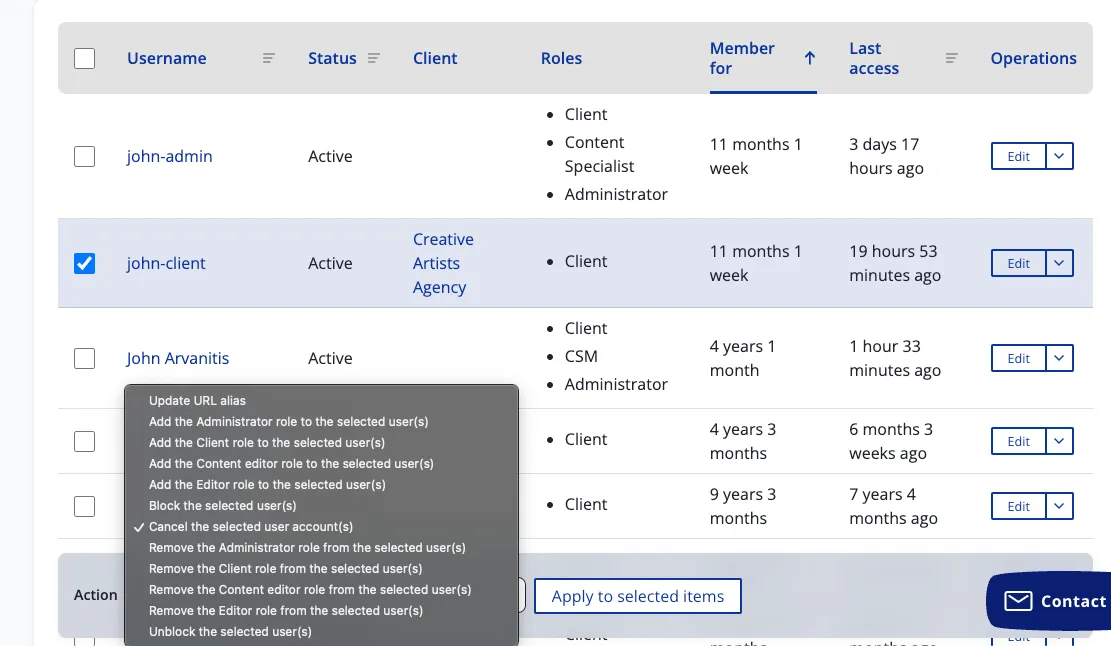The image size is (1111, 646).
Task: Select Remove the Client role option
Action: click(321, 569)
